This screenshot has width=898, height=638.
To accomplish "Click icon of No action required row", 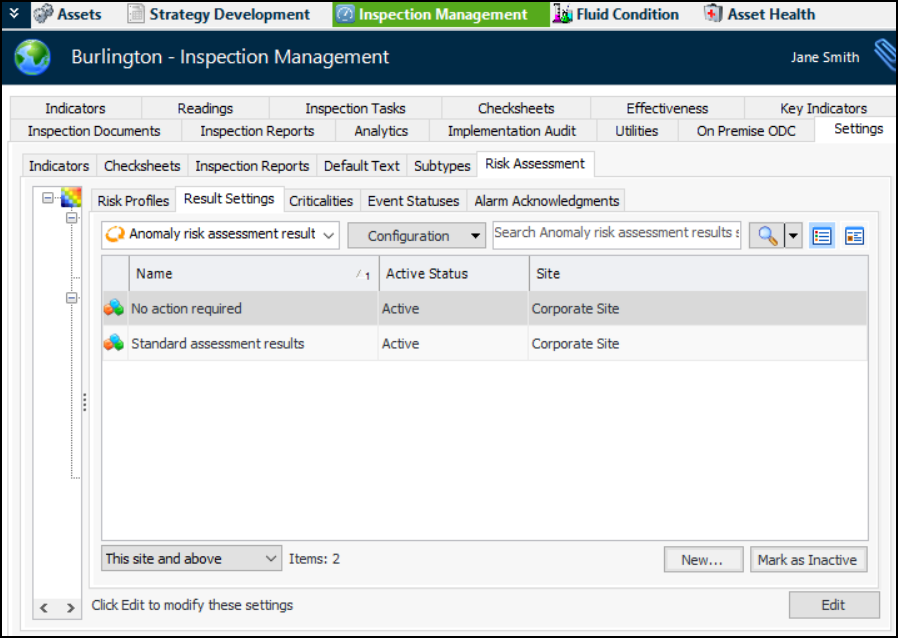I will [113, 308].
